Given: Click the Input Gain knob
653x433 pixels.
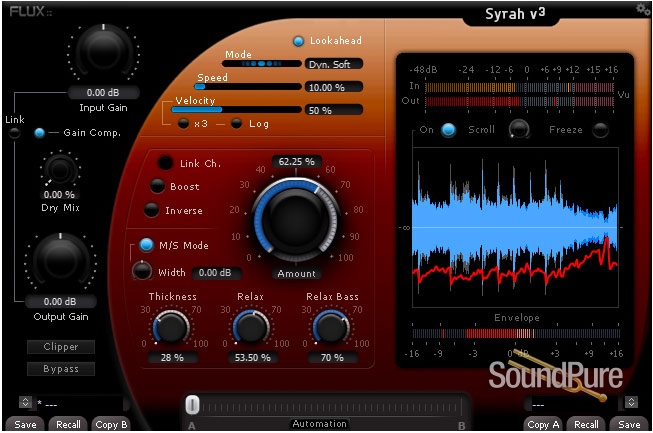Looking at the screenshot, I should tap(103, 52).
